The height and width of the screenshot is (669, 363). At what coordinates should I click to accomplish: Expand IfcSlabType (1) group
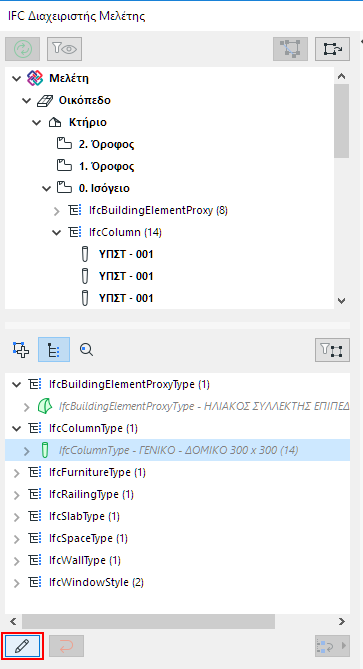pyautogui.click(x=17, y=517)
